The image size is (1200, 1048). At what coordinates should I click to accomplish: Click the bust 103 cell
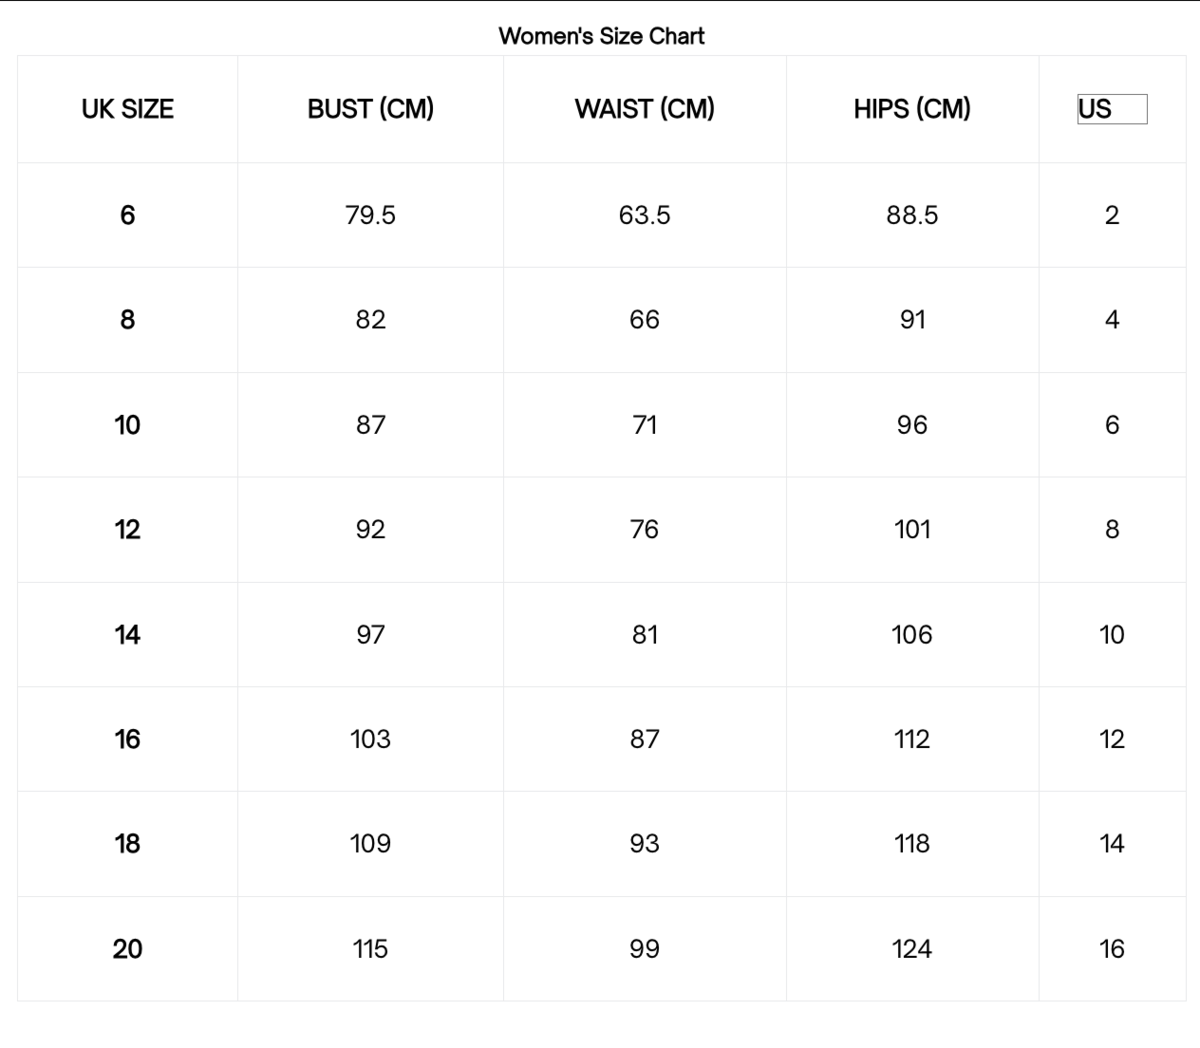click(370, 739)
